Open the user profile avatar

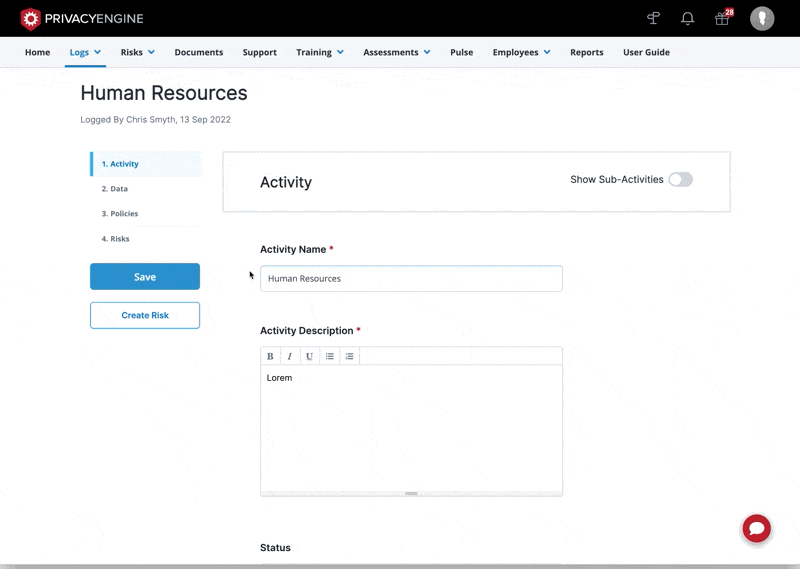[x=762, y=18]
